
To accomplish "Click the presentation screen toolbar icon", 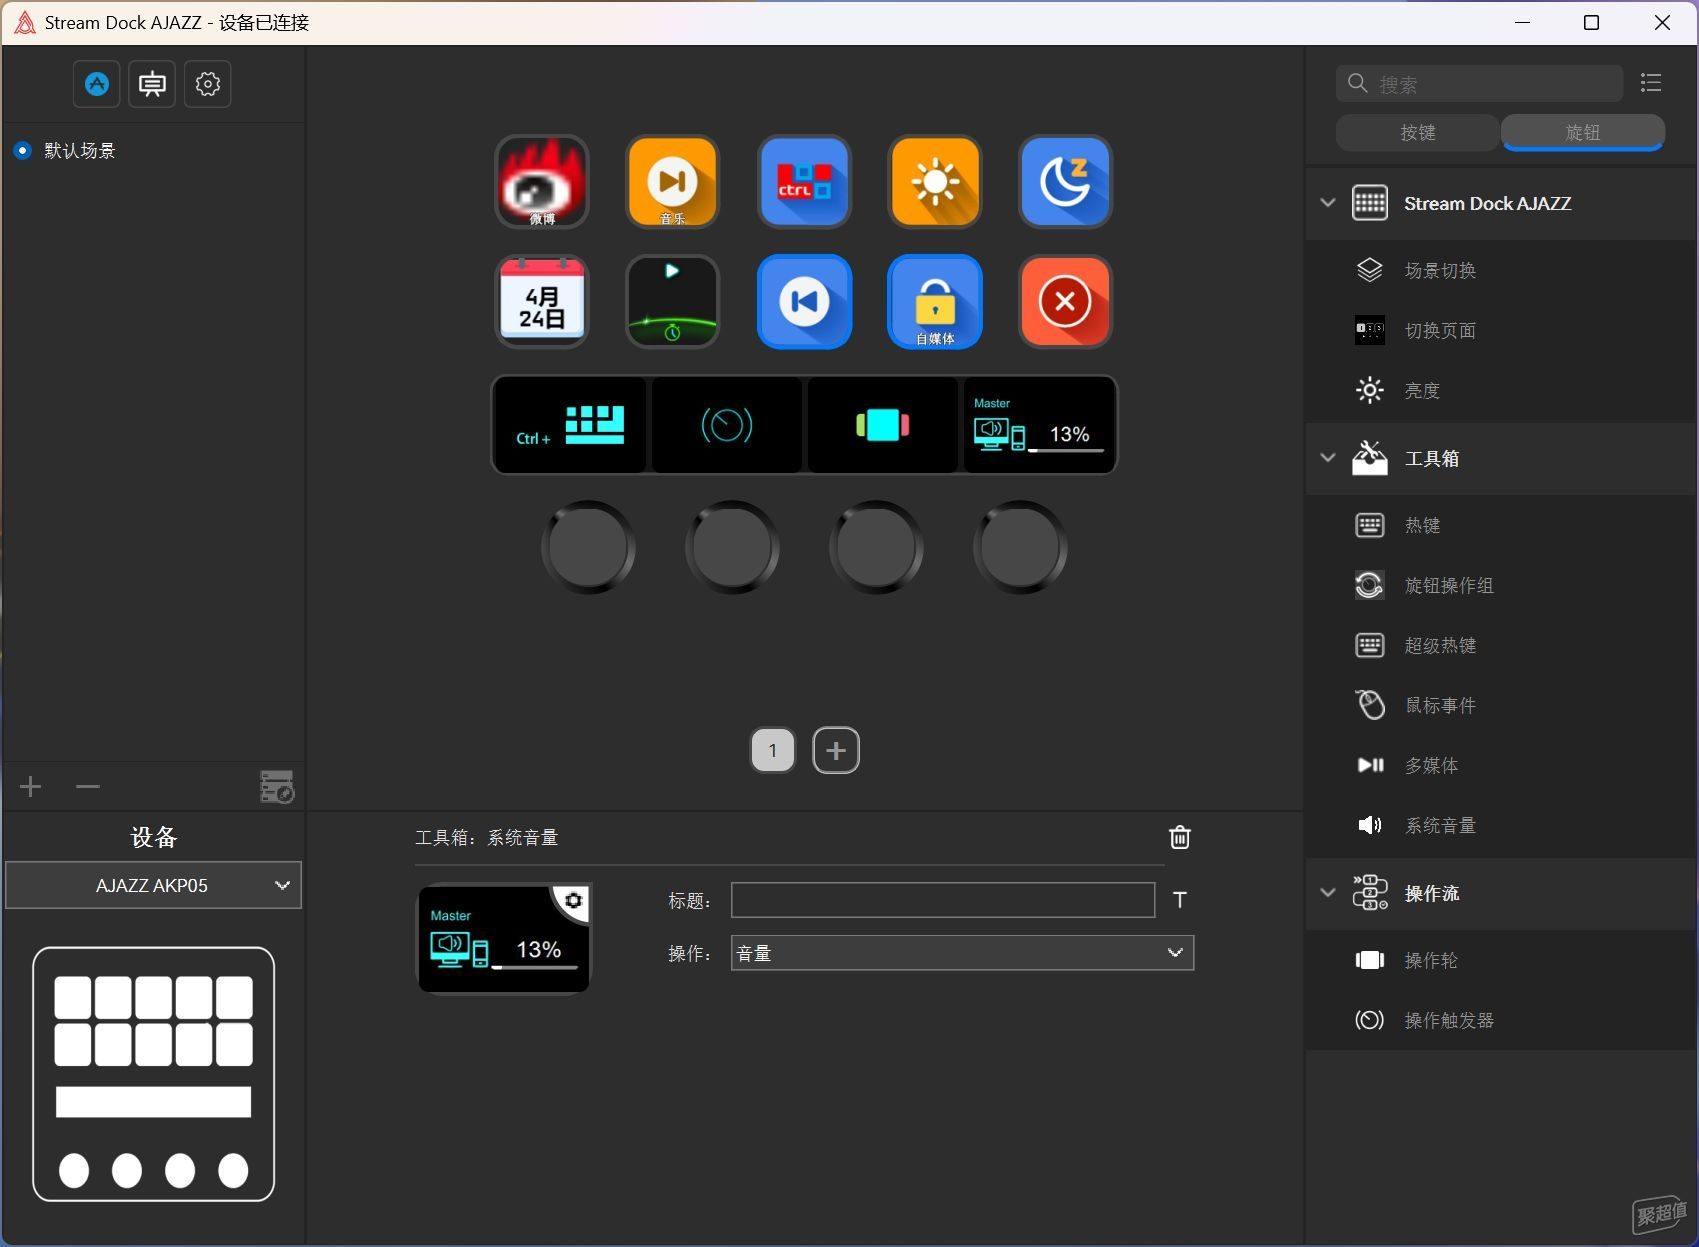I will (152, 84).
